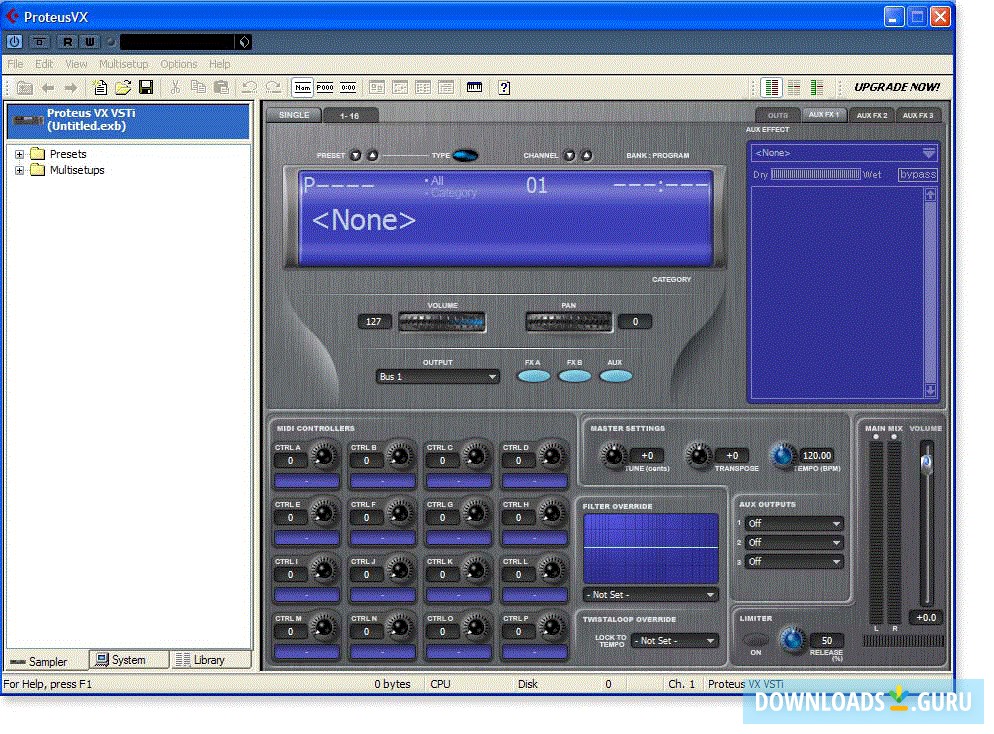Screen dimensions: 994x734
Task: Click the 0:00 display mode icon
Action: [348, 87]
